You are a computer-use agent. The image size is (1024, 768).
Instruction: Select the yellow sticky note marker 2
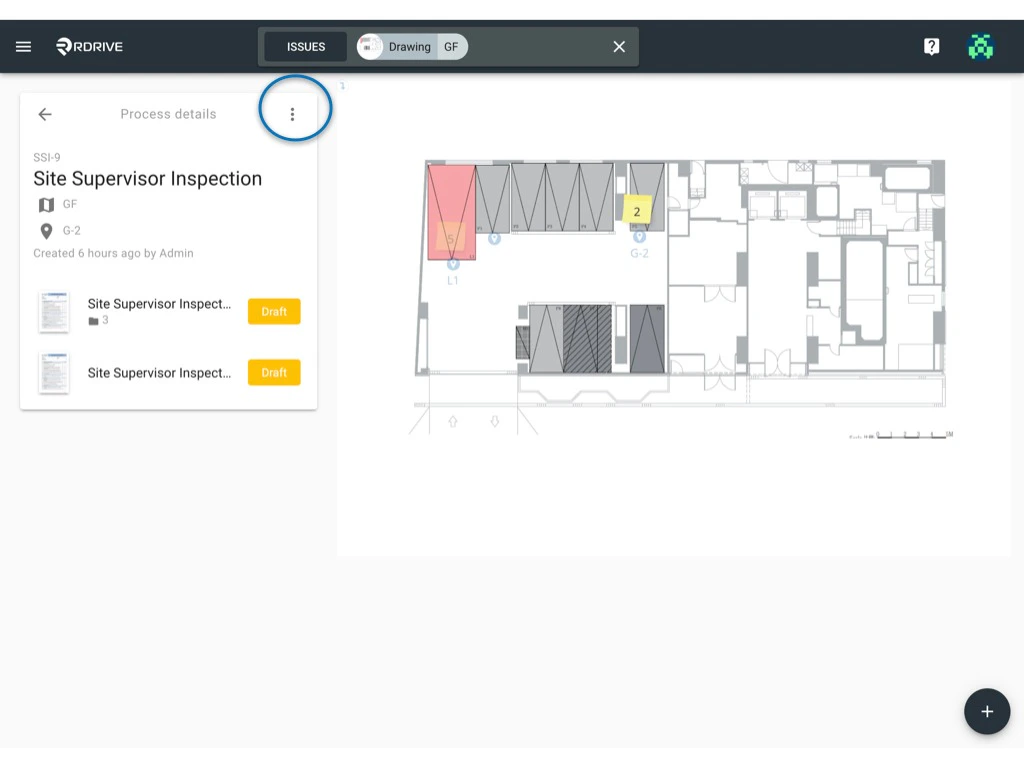[637, 210]
